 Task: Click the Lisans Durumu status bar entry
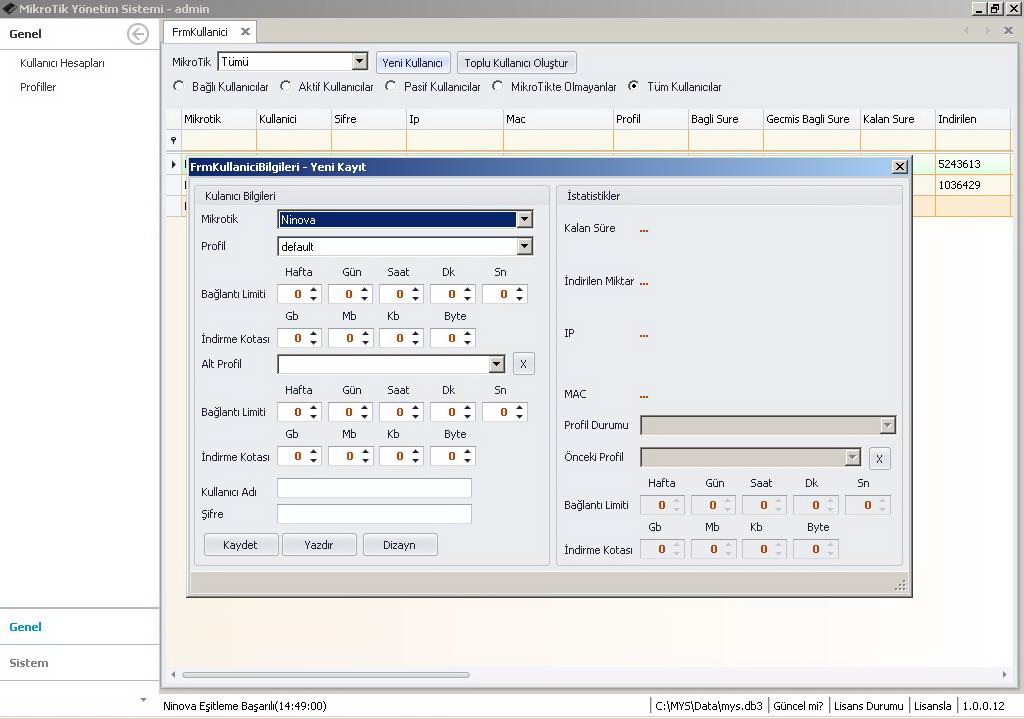(869, 706)
